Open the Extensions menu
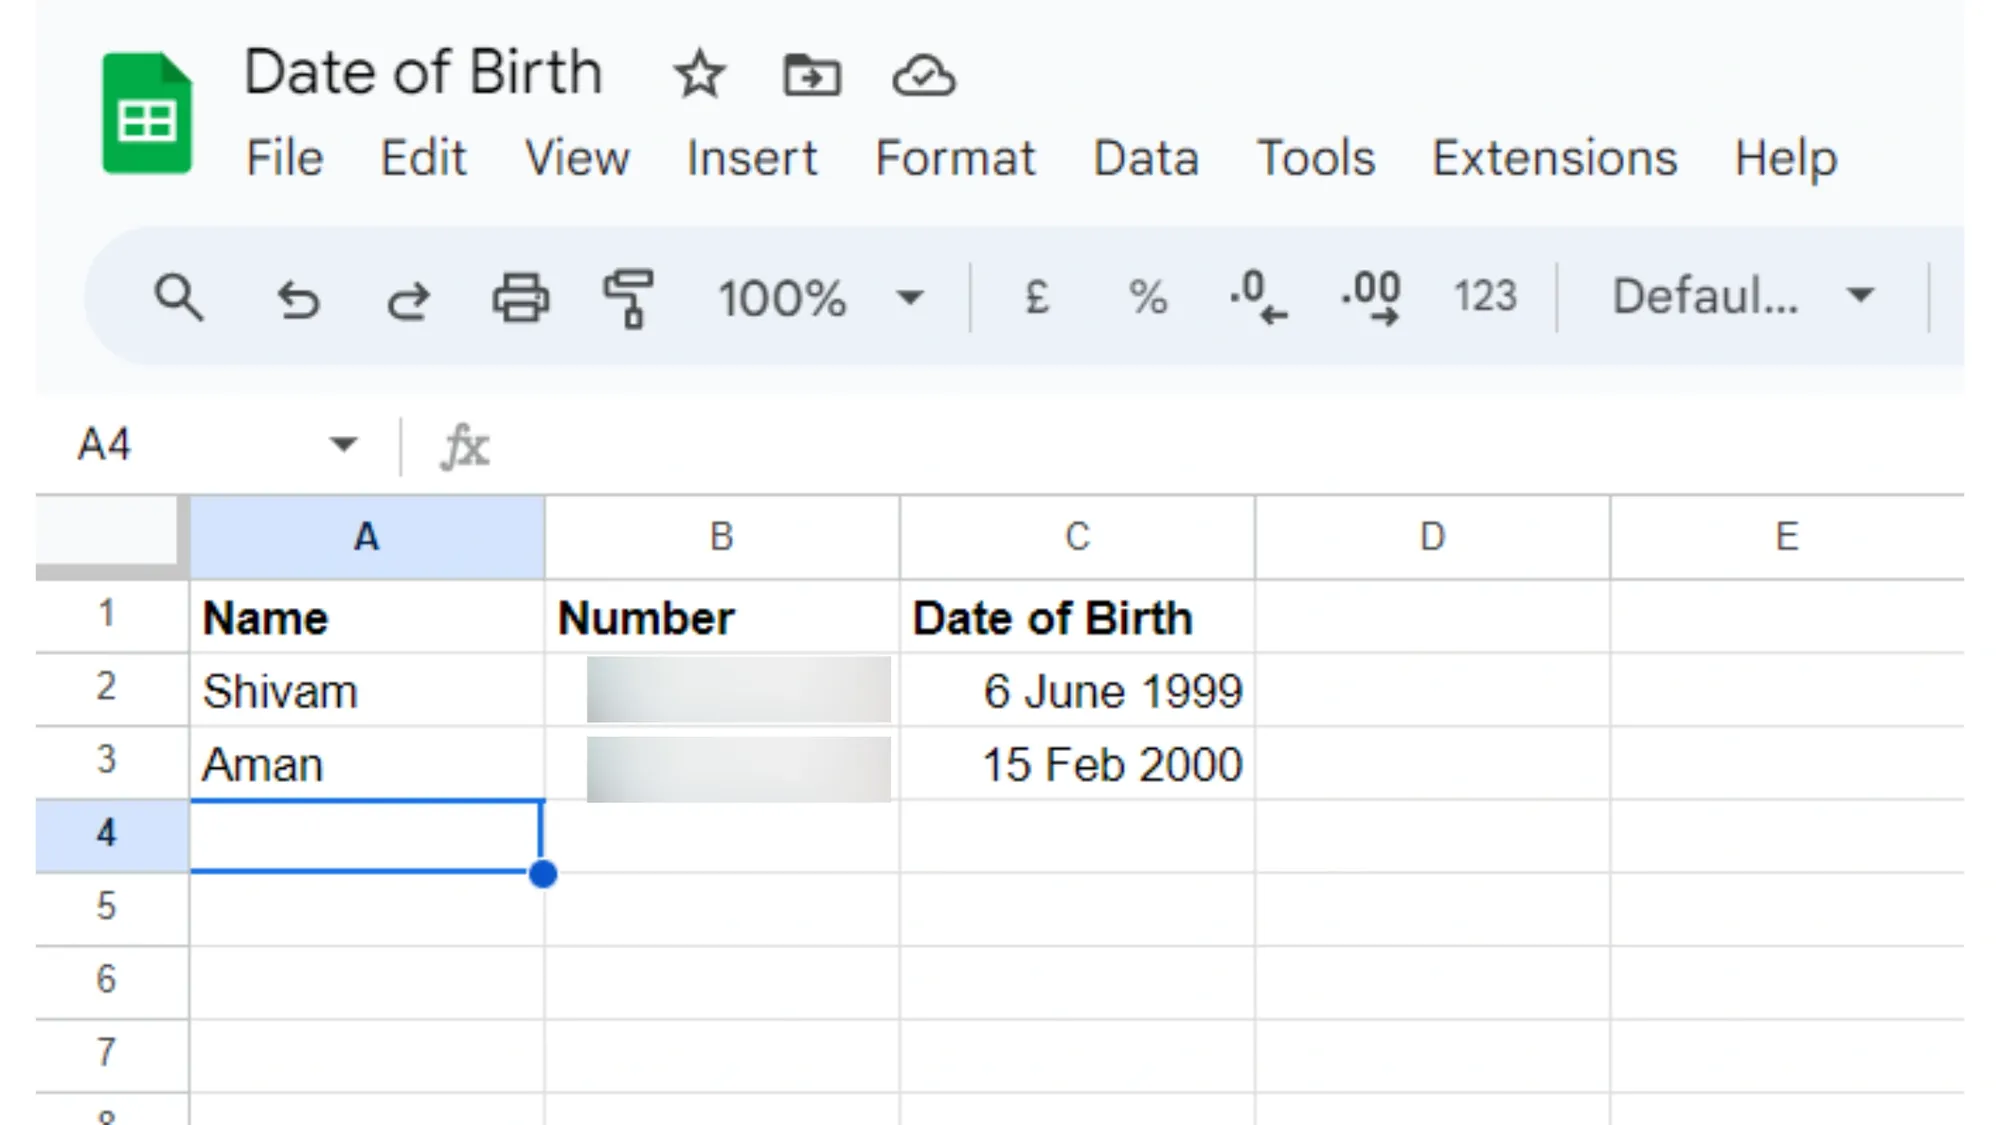 point(1554,158)
